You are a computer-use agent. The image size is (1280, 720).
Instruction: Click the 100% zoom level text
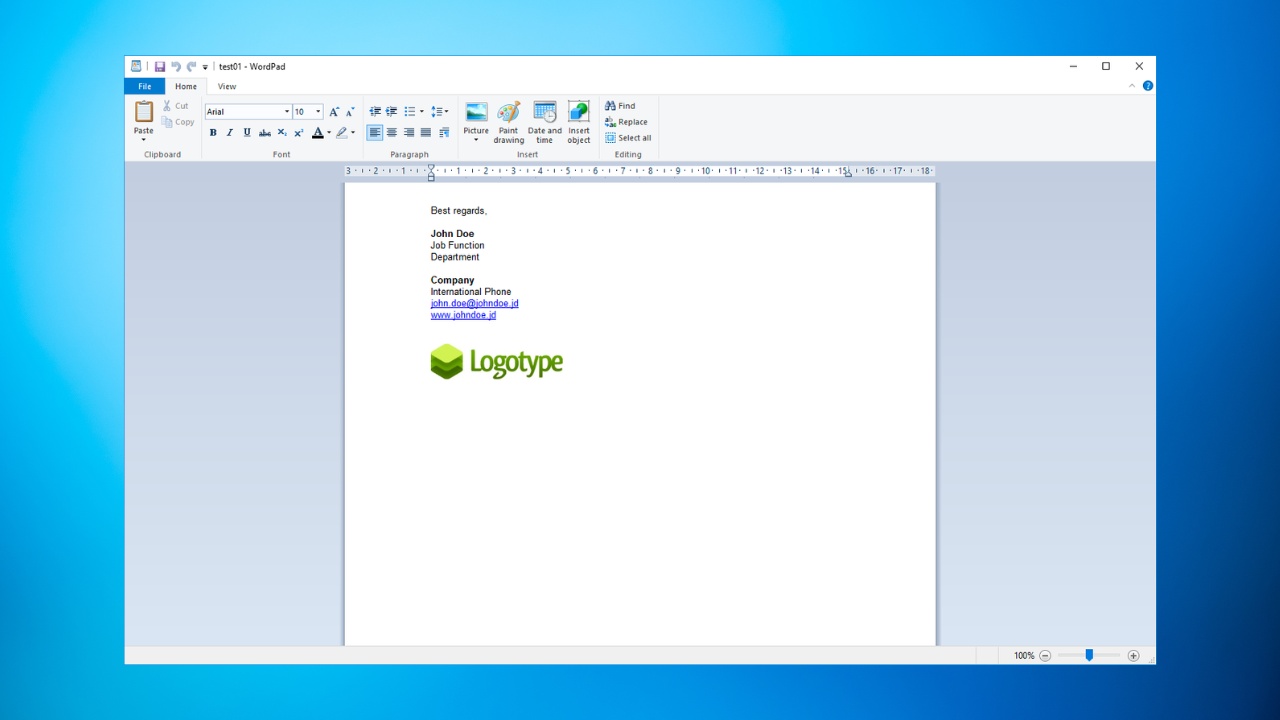1024,656
